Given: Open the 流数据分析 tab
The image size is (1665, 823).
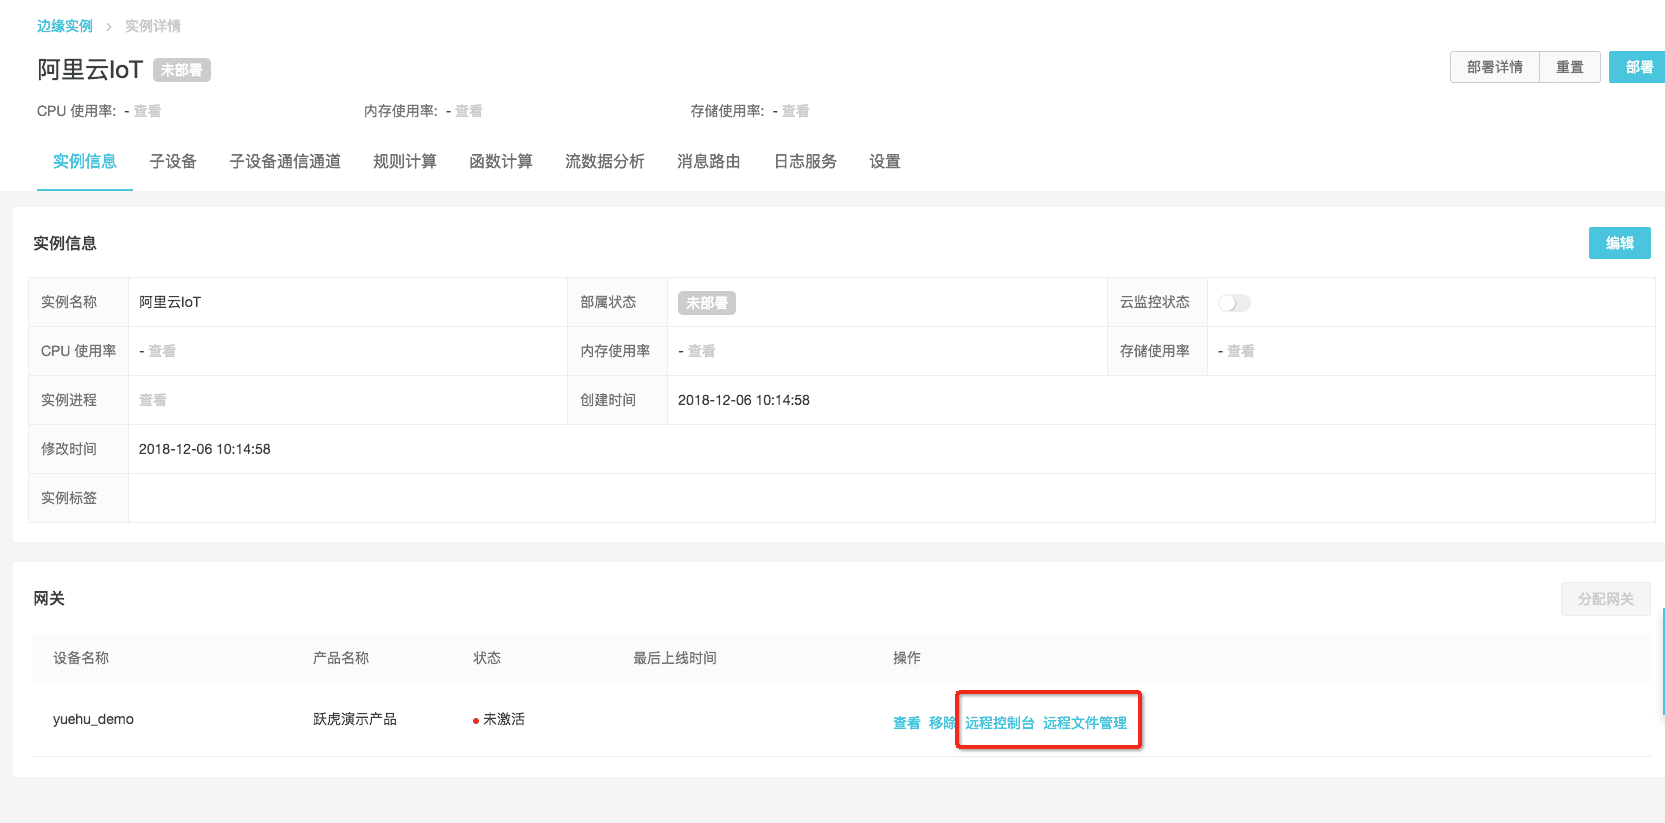Looking at the screenshot, I should pyautogui.click(x=605, y=161).
